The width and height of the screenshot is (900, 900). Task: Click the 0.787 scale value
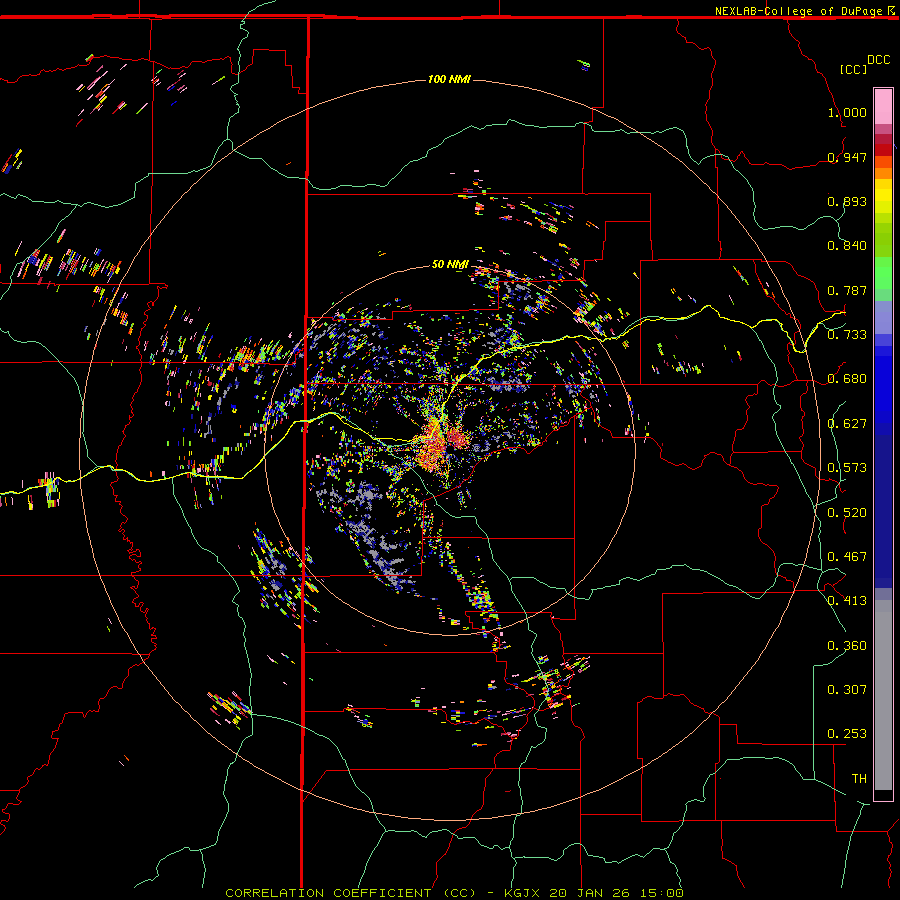click(x=847, y=290)
